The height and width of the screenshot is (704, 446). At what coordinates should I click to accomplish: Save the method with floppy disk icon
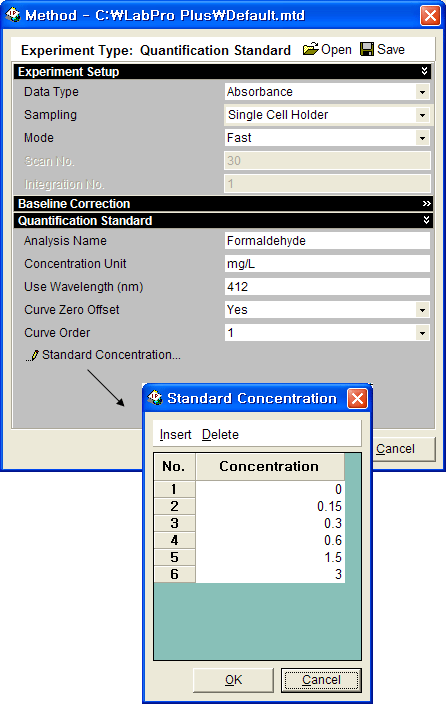click(367, 49)
